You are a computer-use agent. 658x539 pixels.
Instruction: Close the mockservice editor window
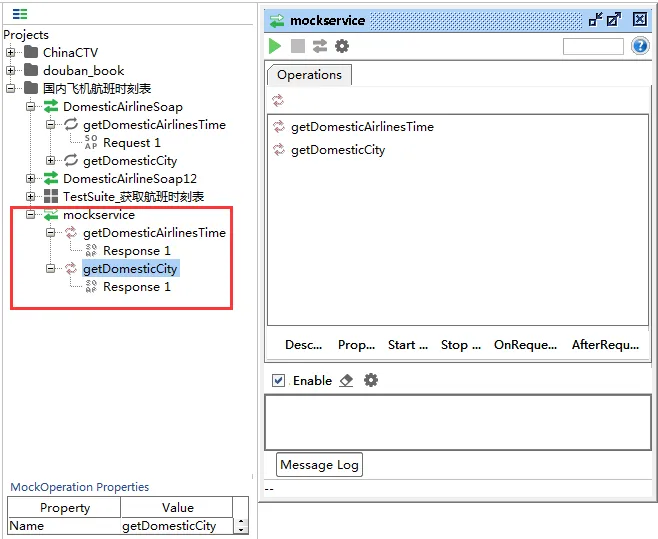click(640, 19)
